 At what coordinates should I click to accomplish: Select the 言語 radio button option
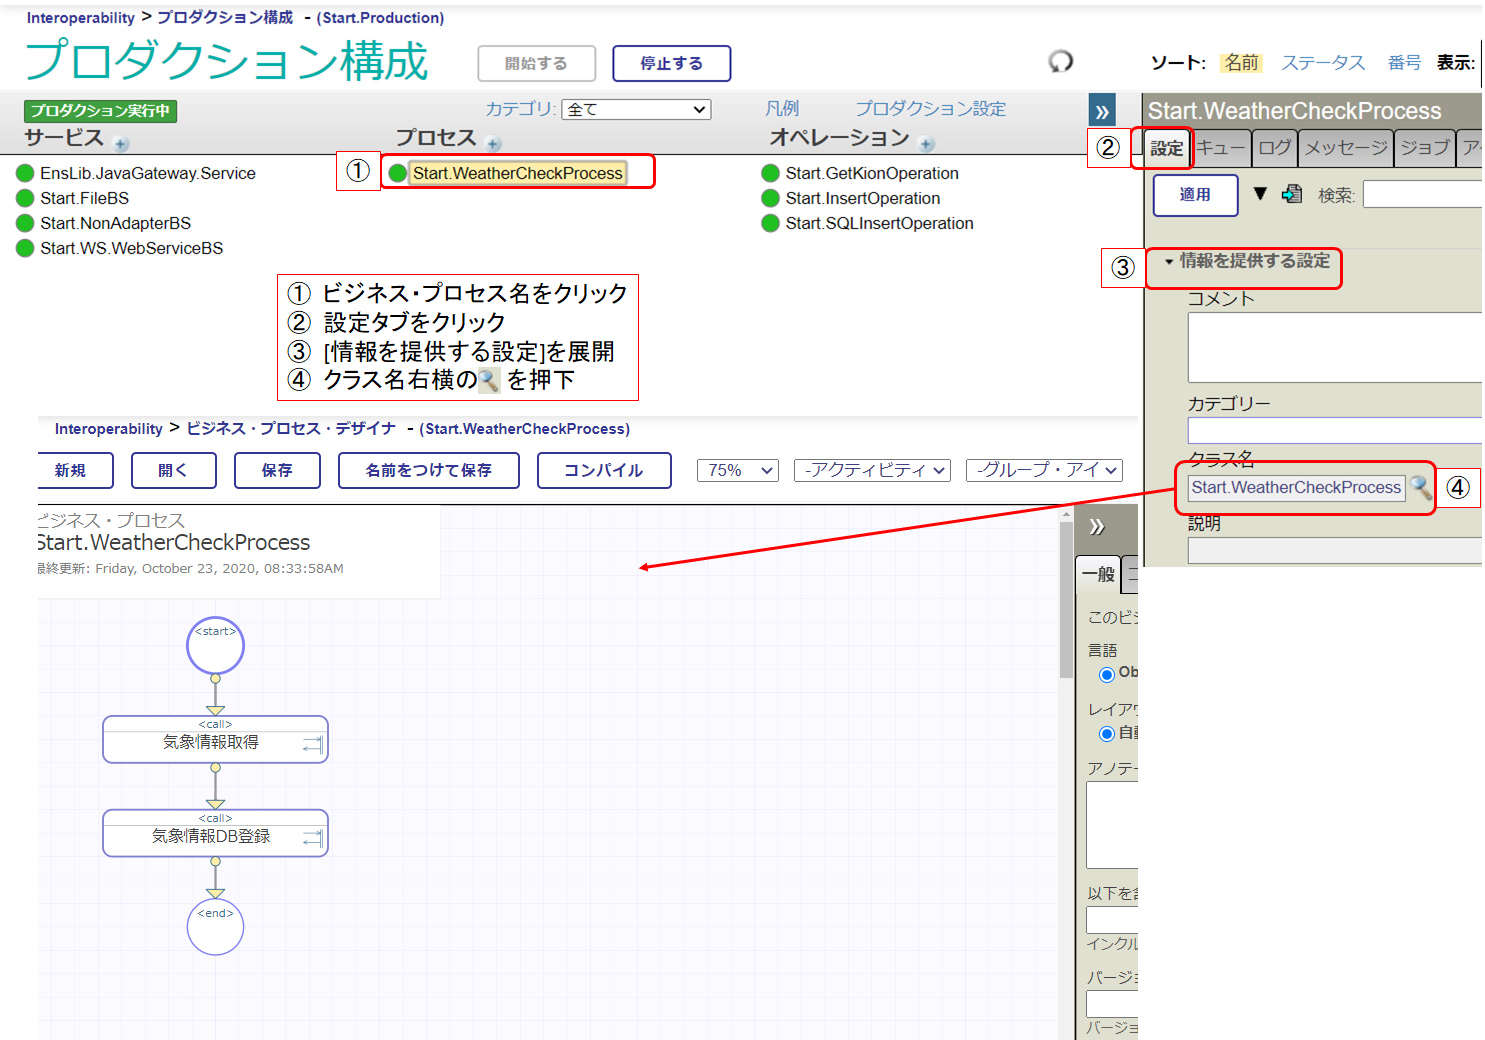click(x=1107, y=675)
